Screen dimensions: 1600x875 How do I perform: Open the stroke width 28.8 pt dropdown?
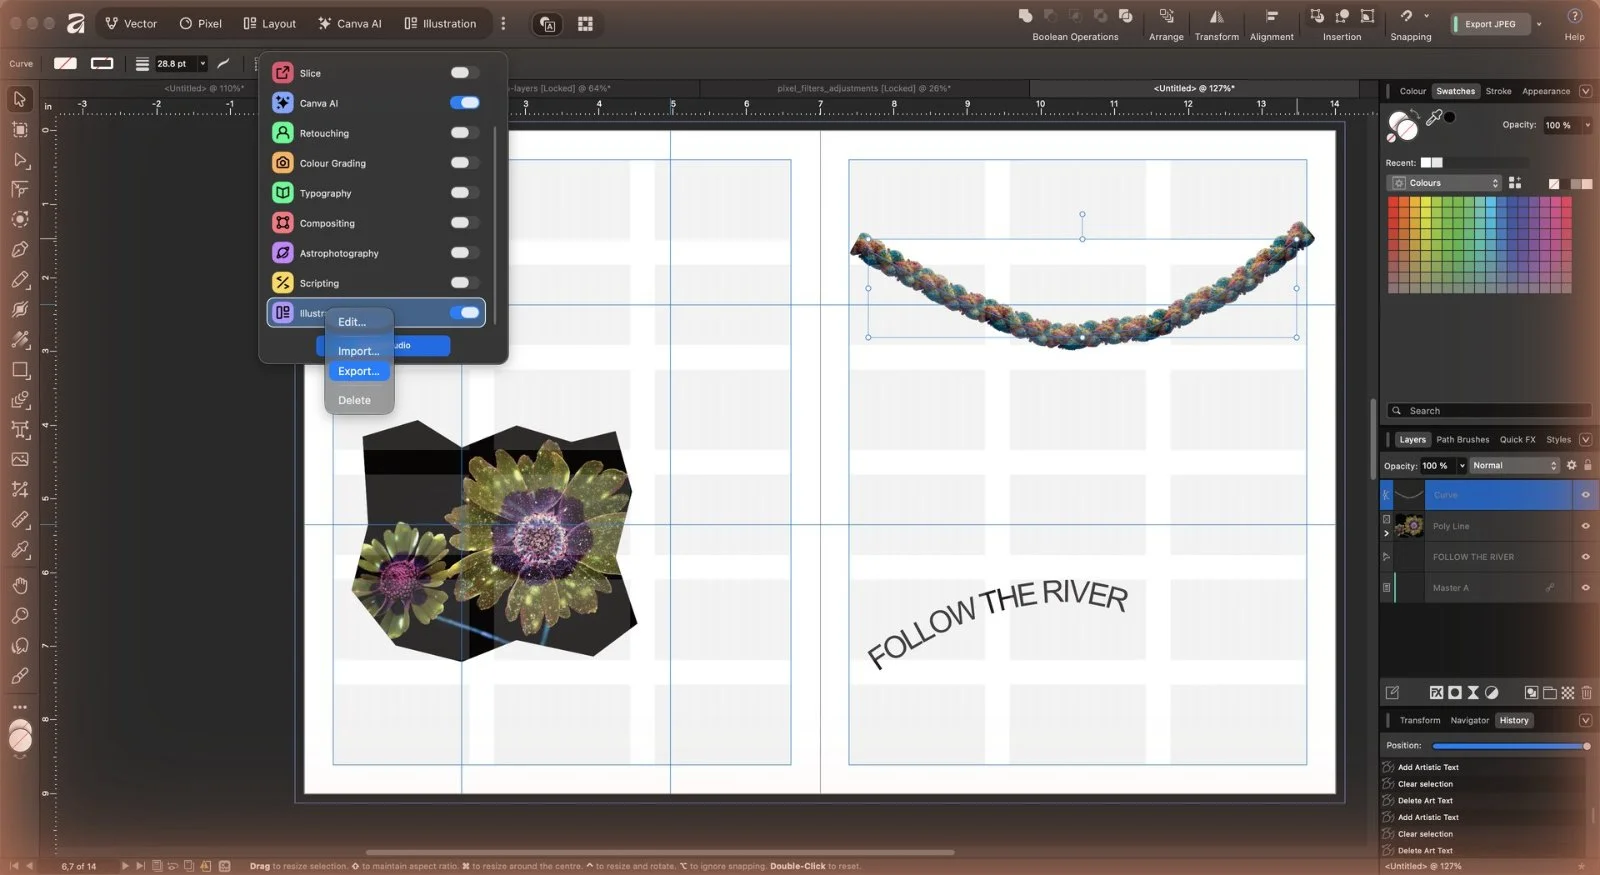pos(202,63)
